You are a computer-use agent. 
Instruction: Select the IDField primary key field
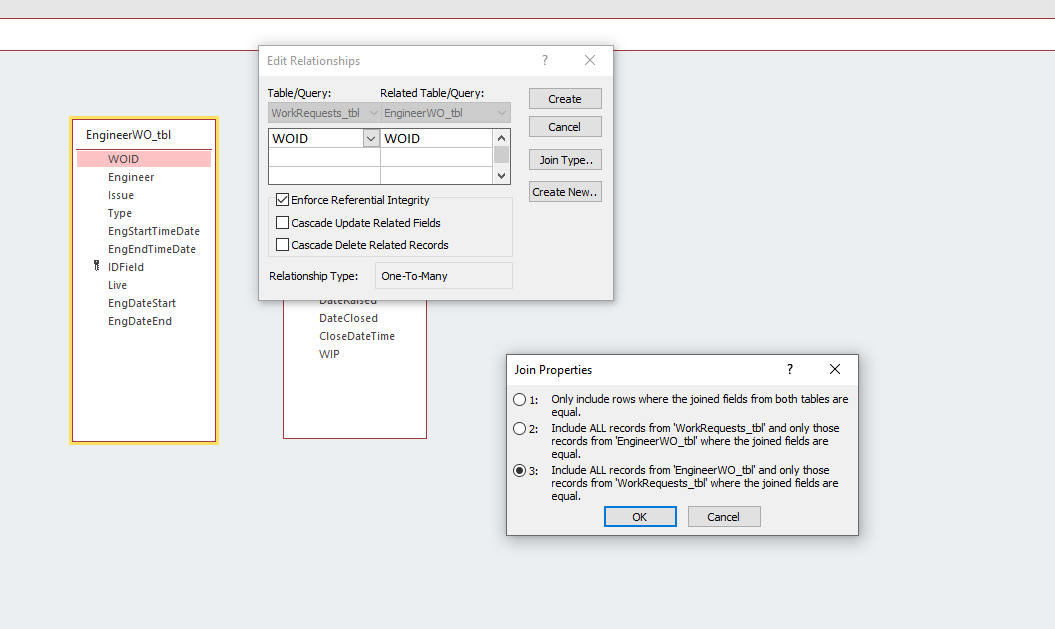(x=126, y=267)
